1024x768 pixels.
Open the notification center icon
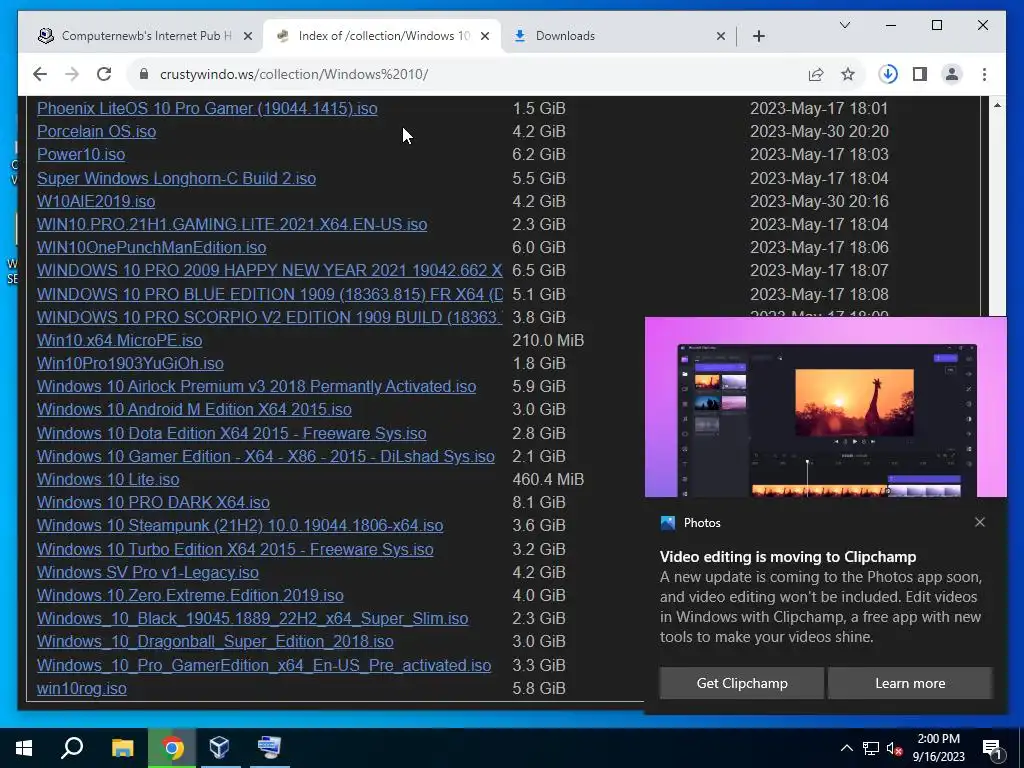coord(993,748)
